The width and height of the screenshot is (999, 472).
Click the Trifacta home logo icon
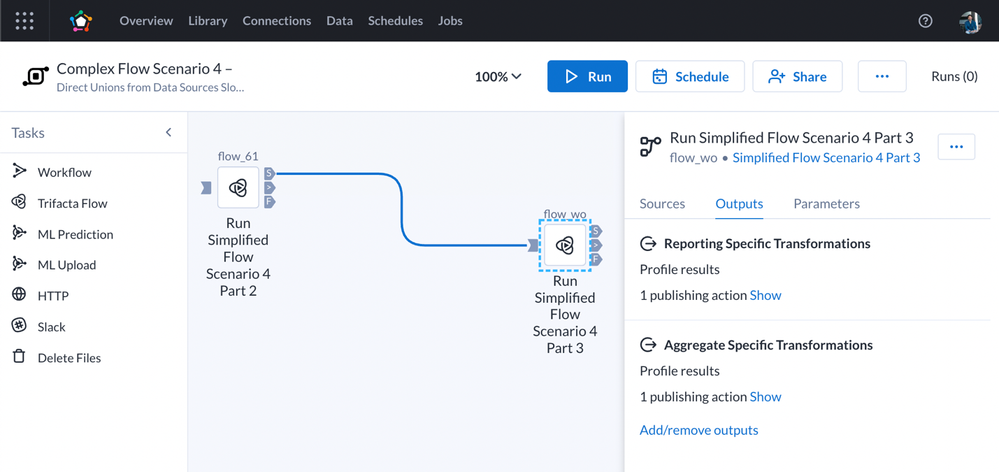pyautogui.click(x=81, y=20)
